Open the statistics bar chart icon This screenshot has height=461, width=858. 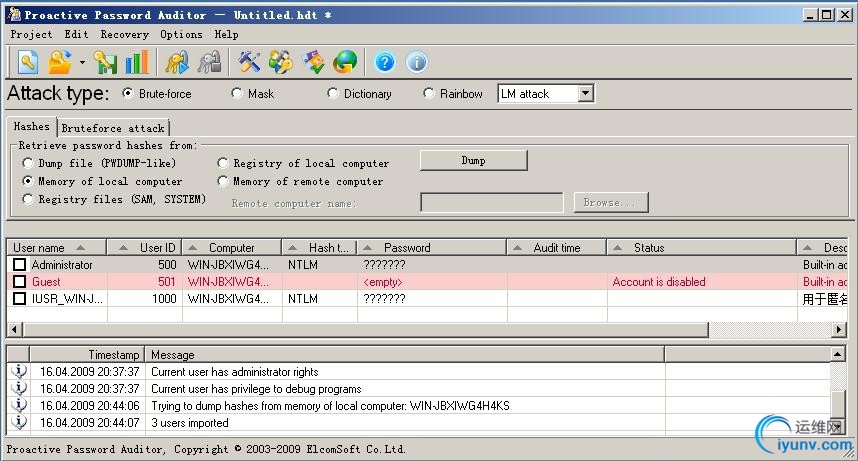tap(137, 62)
